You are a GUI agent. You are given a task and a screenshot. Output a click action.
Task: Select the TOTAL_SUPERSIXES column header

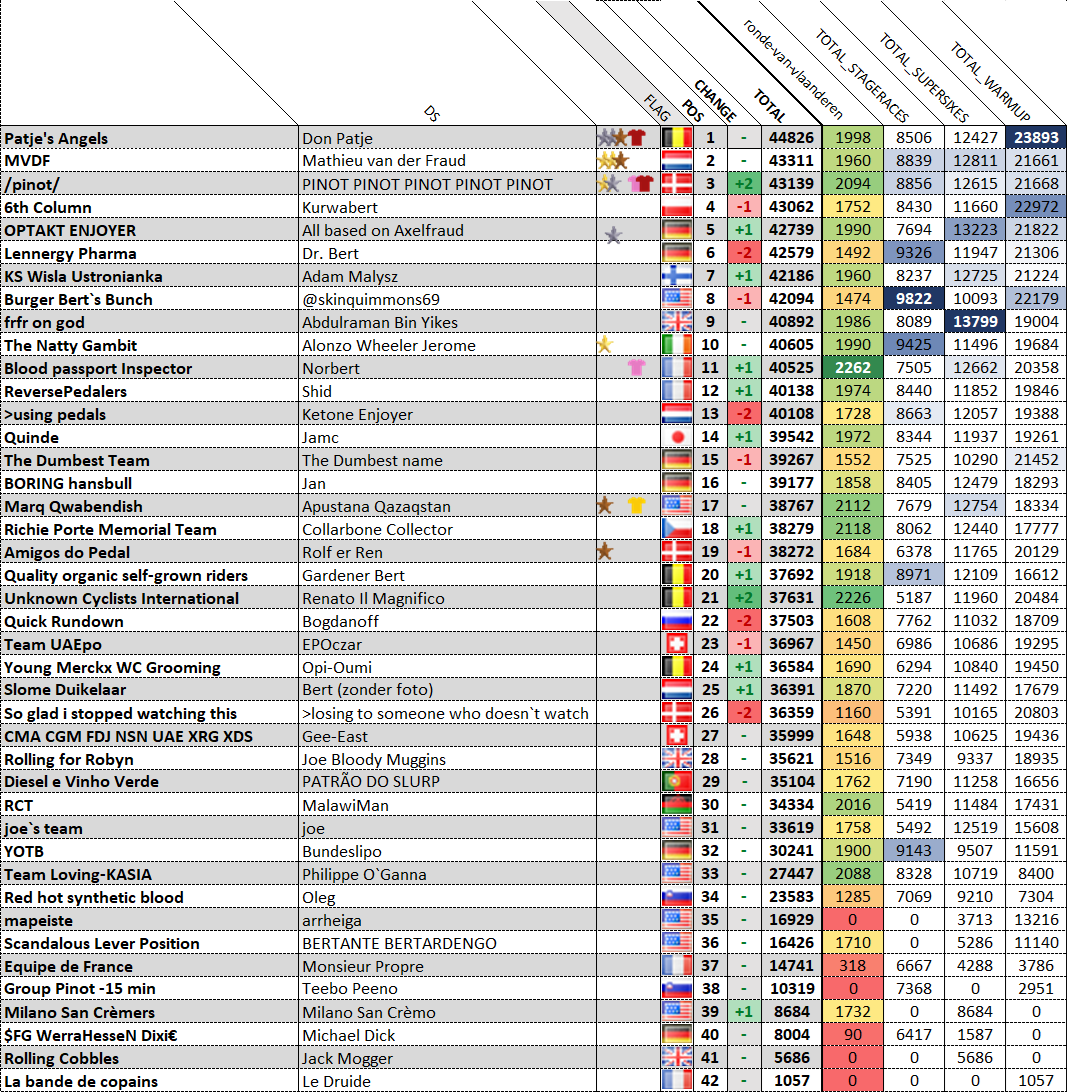pyautogui.click(x=924, y=77)
